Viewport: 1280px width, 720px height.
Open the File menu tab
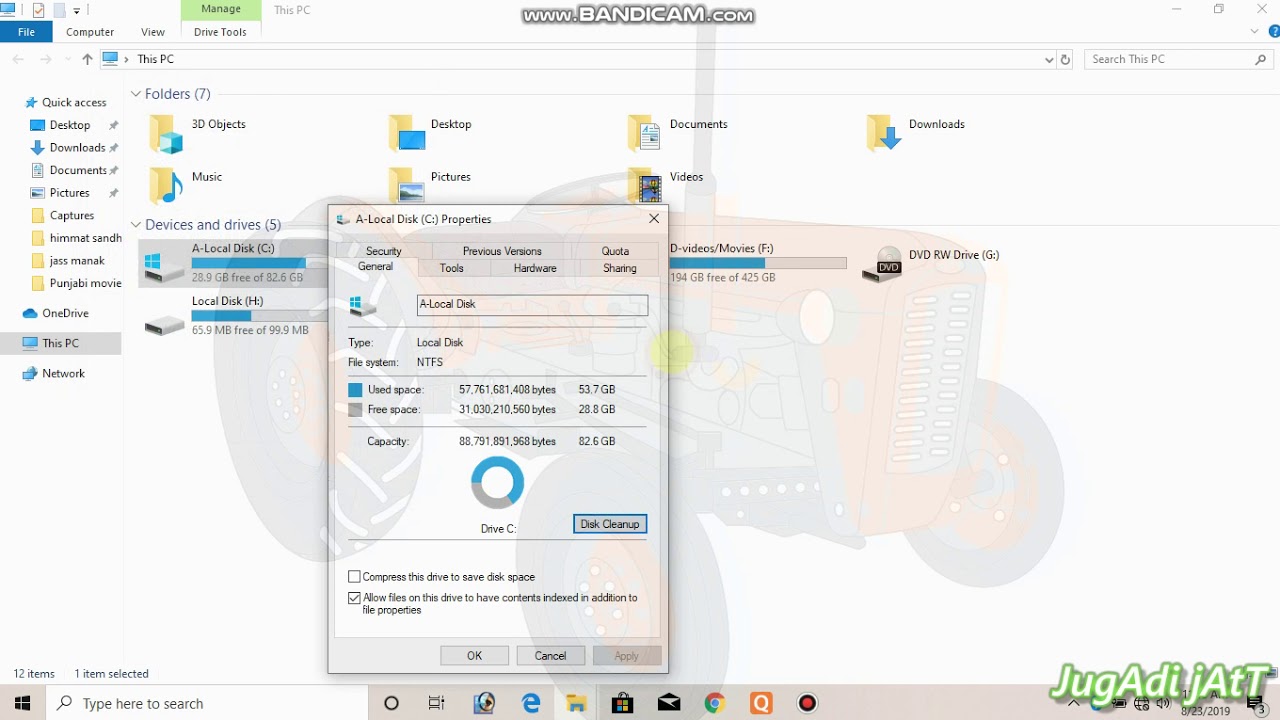pyautogui.click(x=27, y=32)
